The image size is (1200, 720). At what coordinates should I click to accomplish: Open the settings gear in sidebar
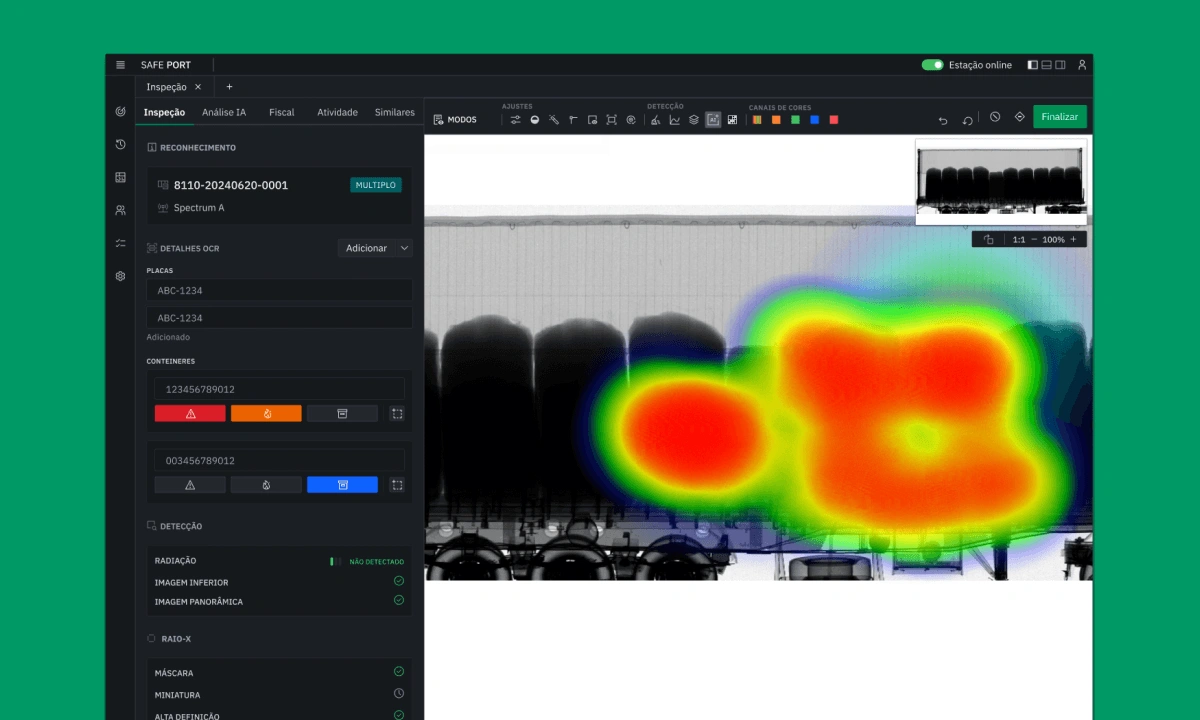point(120,276)
